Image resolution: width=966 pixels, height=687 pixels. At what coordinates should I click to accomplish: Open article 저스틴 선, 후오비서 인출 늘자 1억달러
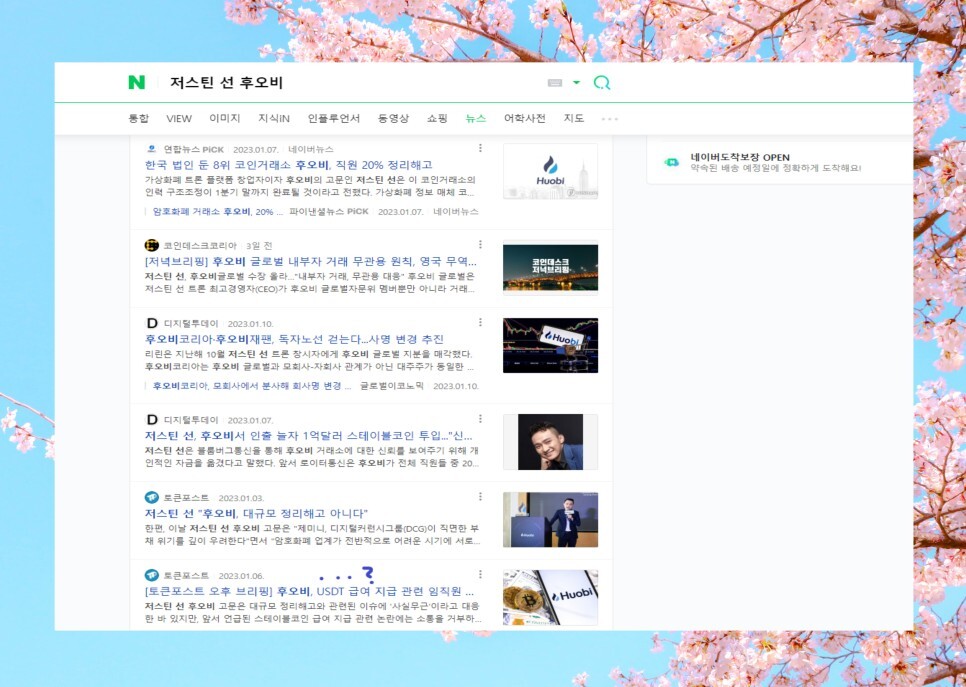(x=309, y=436)
